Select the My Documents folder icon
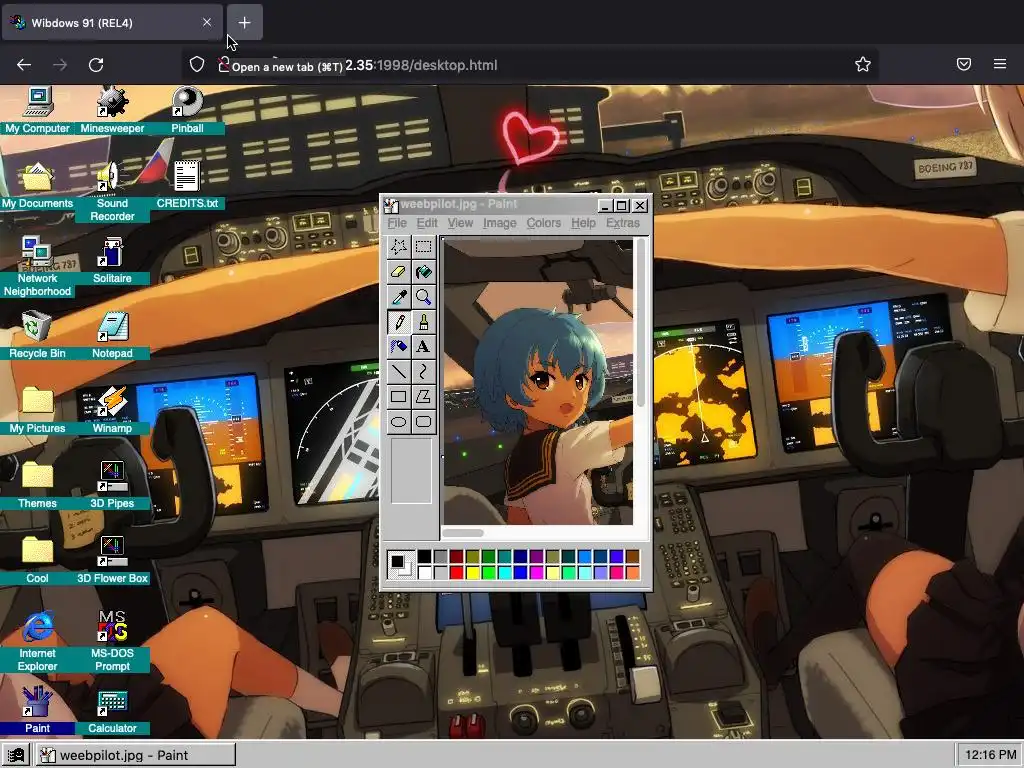 pyautogui.click(x=37, y=185)
